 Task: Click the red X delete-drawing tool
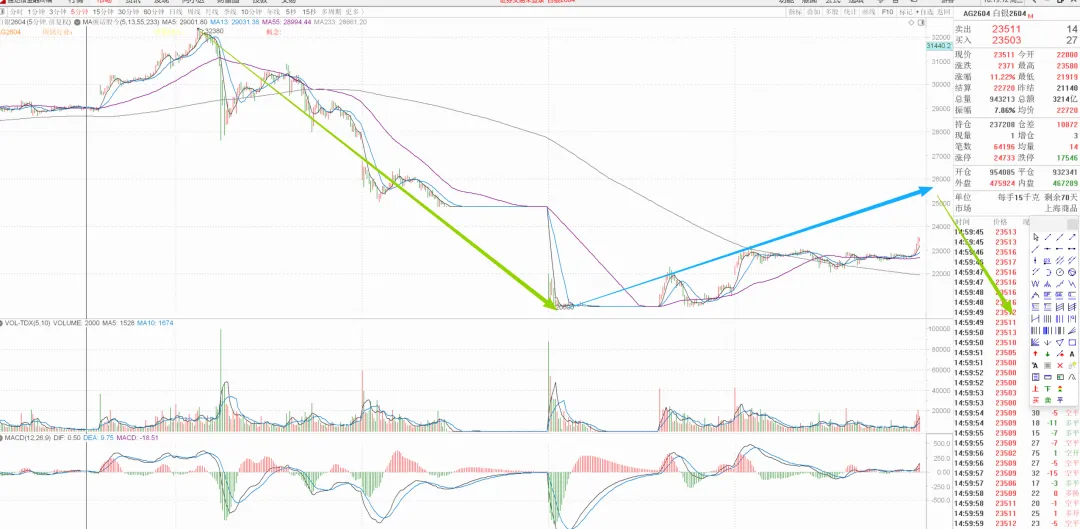tap(1059, 365)
